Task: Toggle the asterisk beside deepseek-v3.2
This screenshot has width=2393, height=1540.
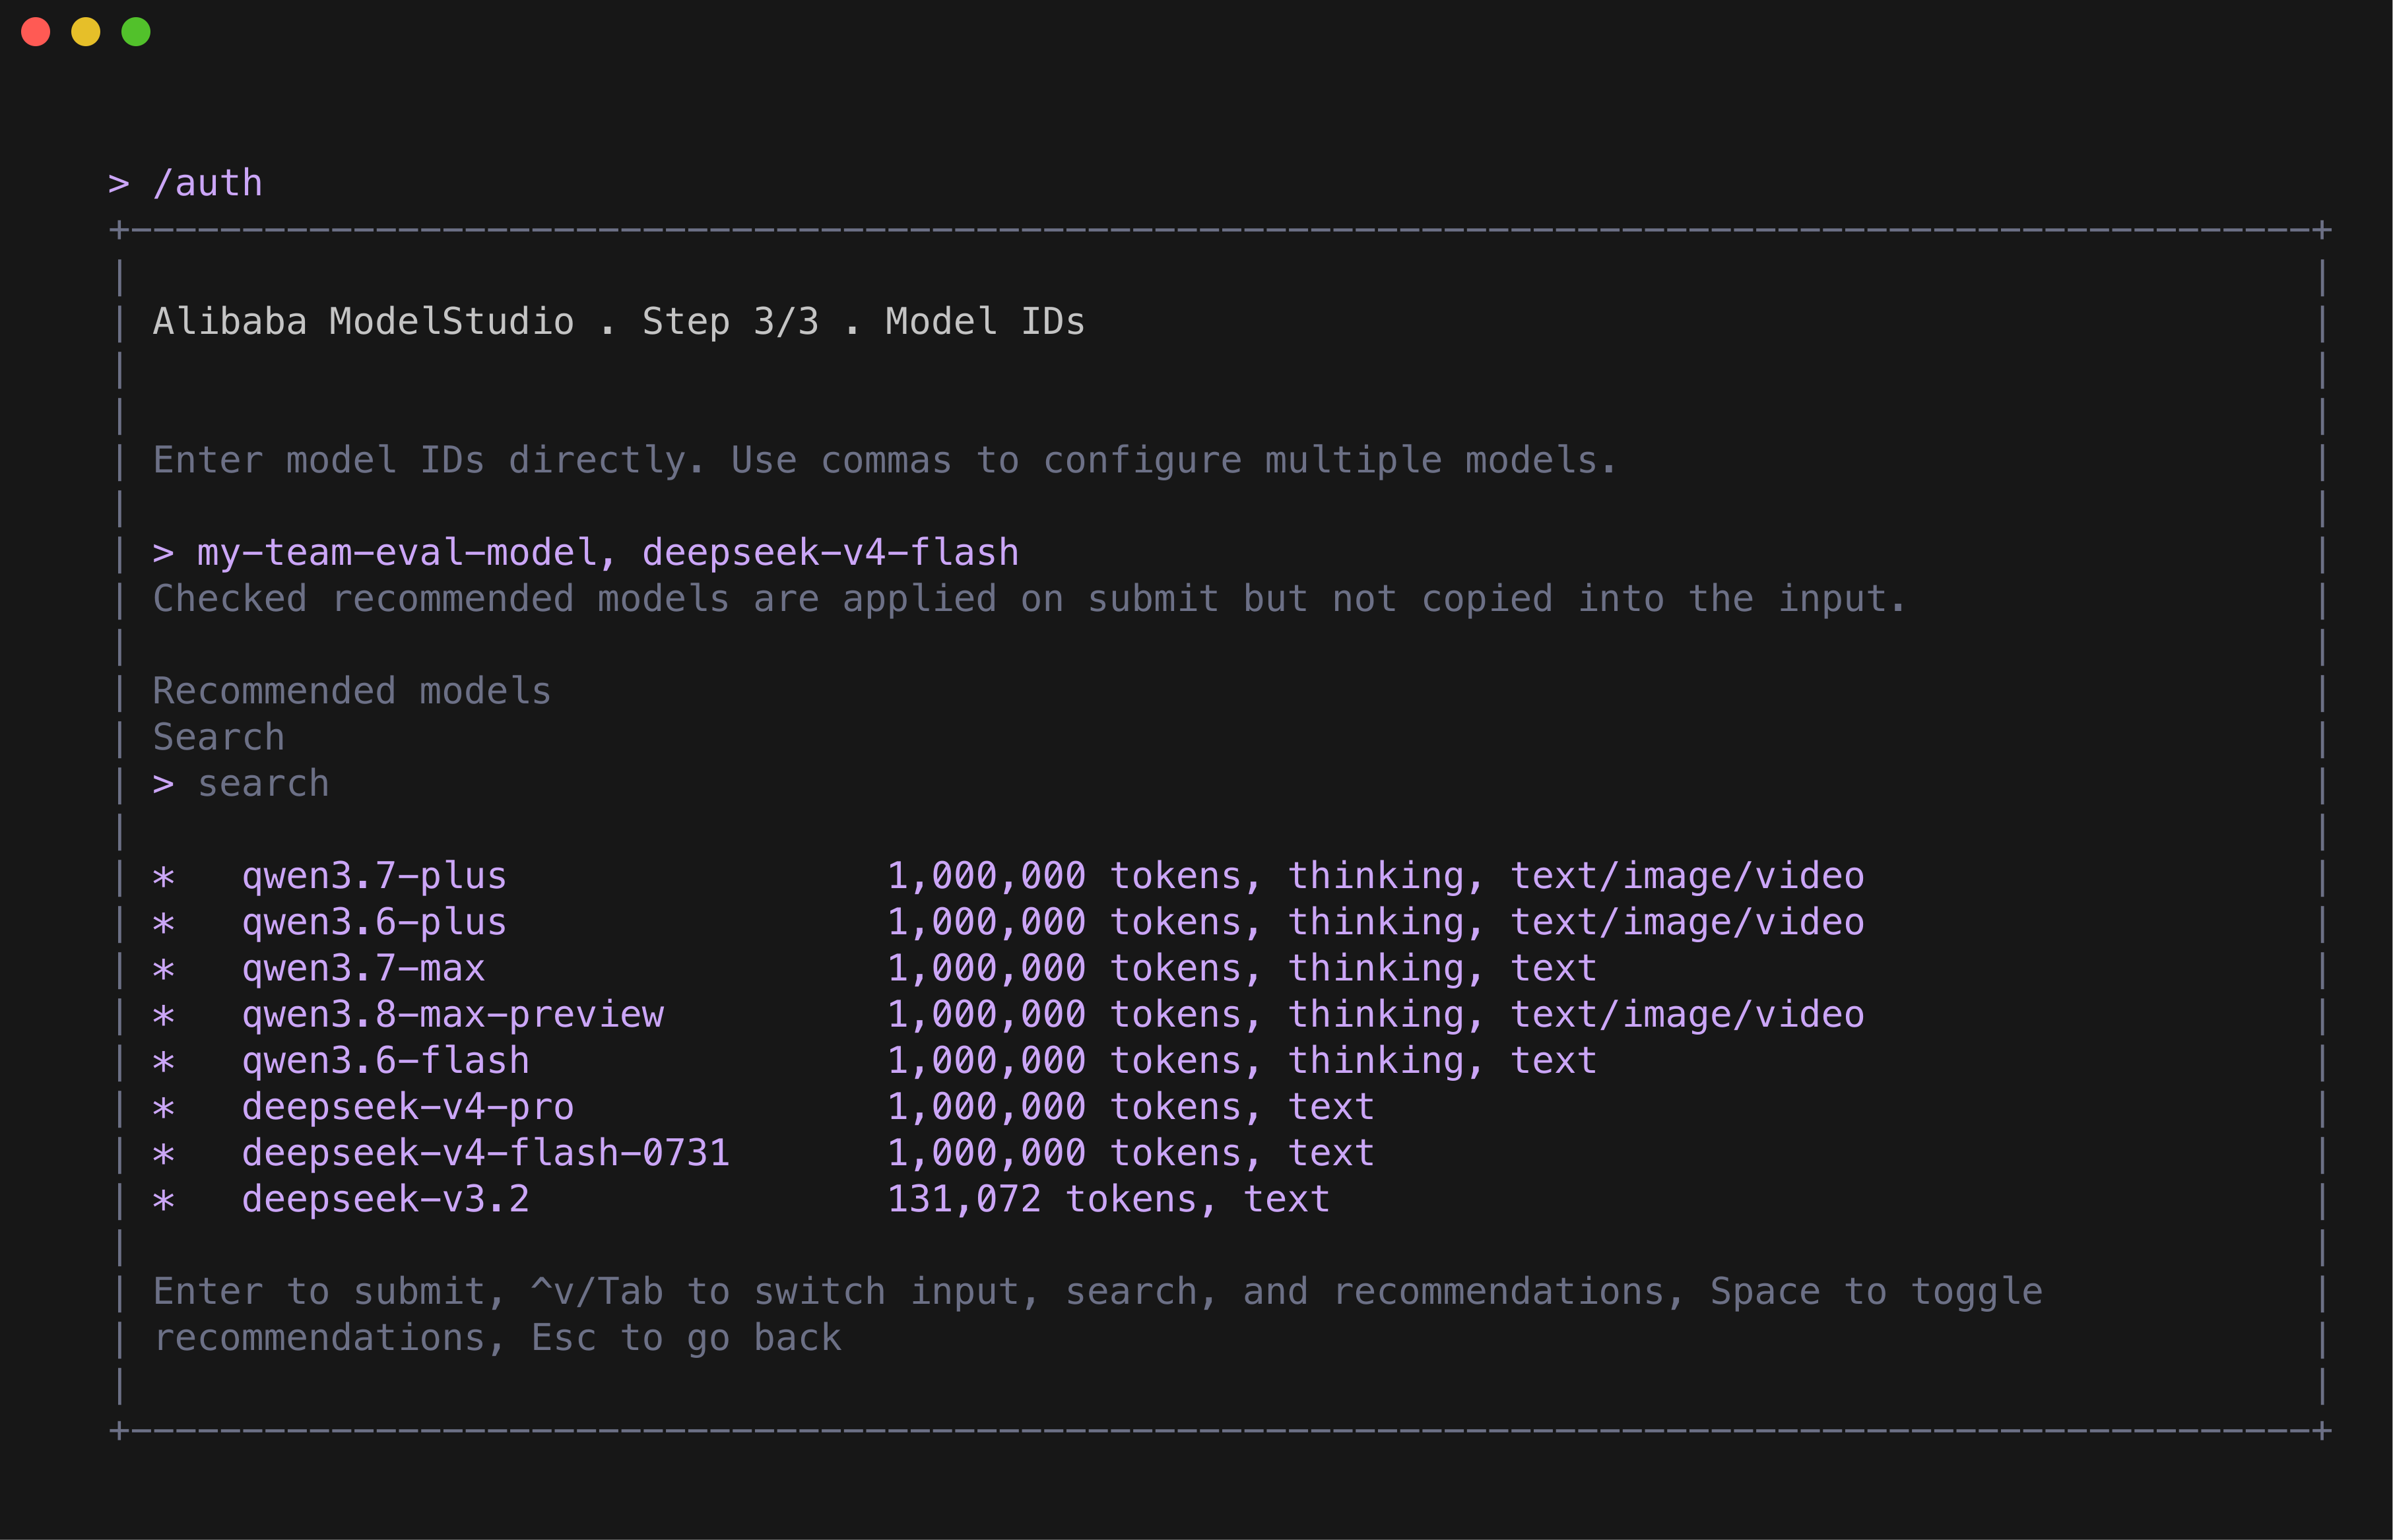Action: (x=164, y=1200)
